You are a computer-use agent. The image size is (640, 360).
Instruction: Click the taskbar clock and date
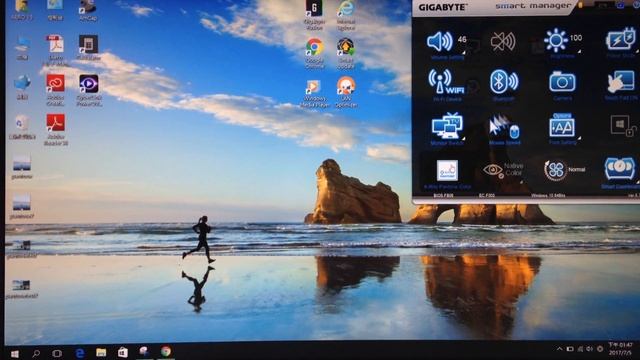(620, 348)
